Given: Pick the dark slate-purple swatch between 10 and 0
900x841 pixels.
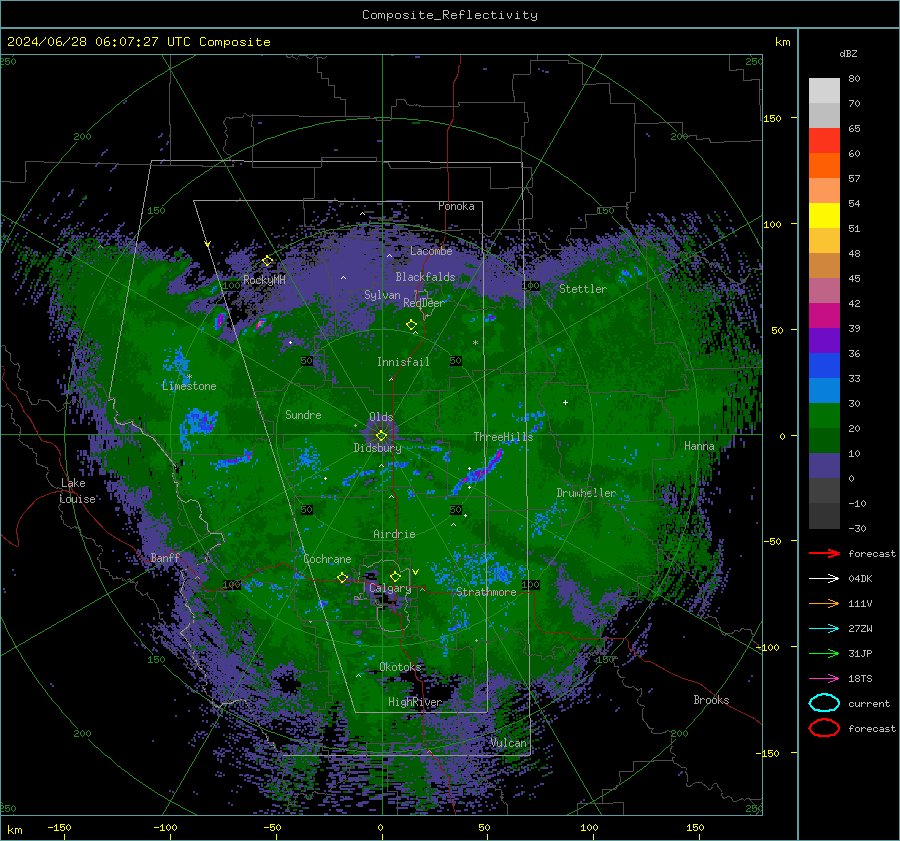Looking at the screenshot, I should [x=824, y=466].
